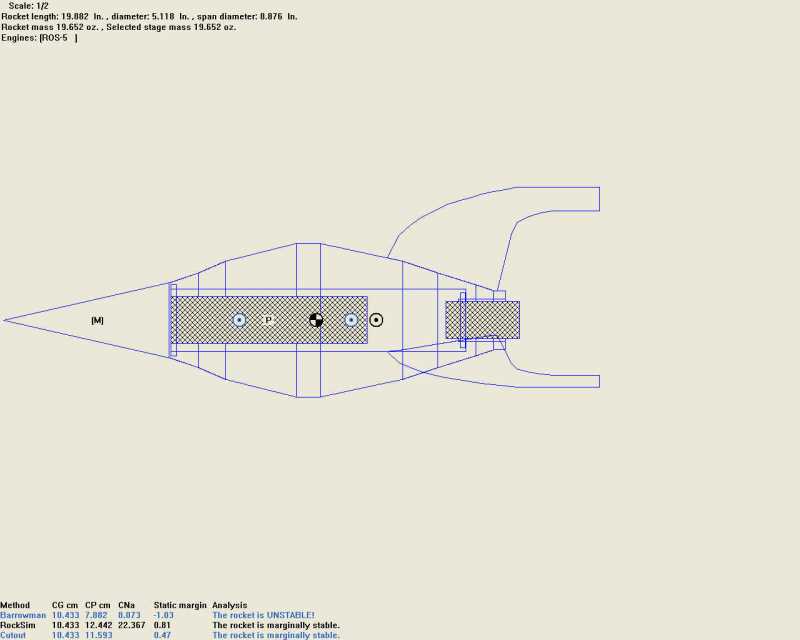This screenshot has height=640, width=800.
Task: Click the Analysis column header
Action: click(229, 605)
